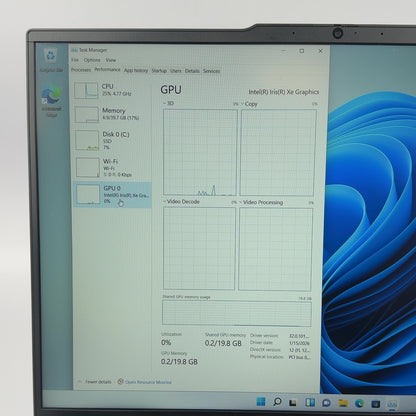Launch Microsoft Edge from the taskbar
The image size is (416, 416).
(359, 403)
